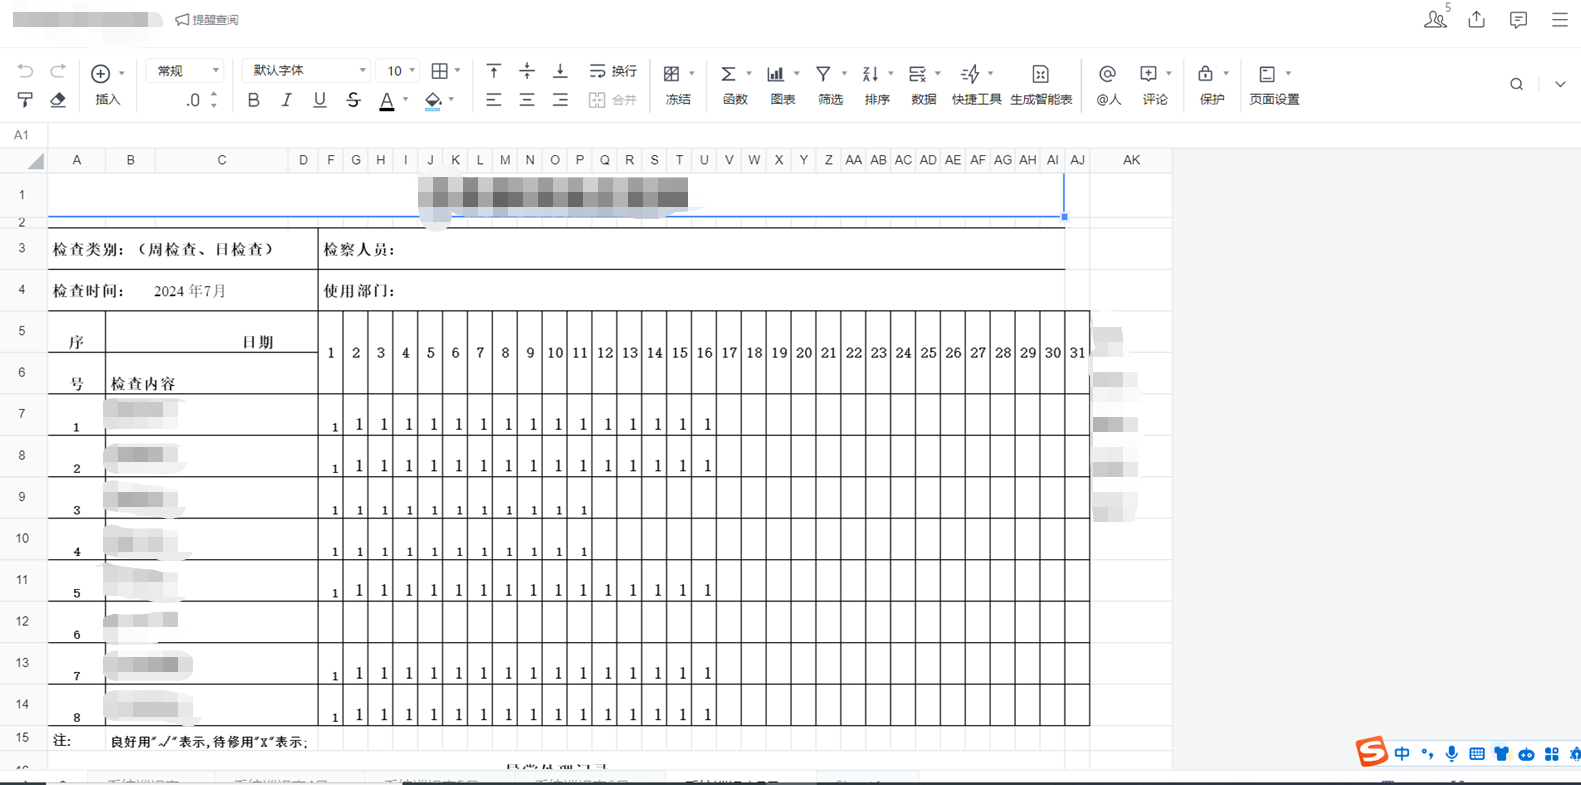Align text to the right
The width and height of the screenshot is (1581, 785).
click(560, 100)
